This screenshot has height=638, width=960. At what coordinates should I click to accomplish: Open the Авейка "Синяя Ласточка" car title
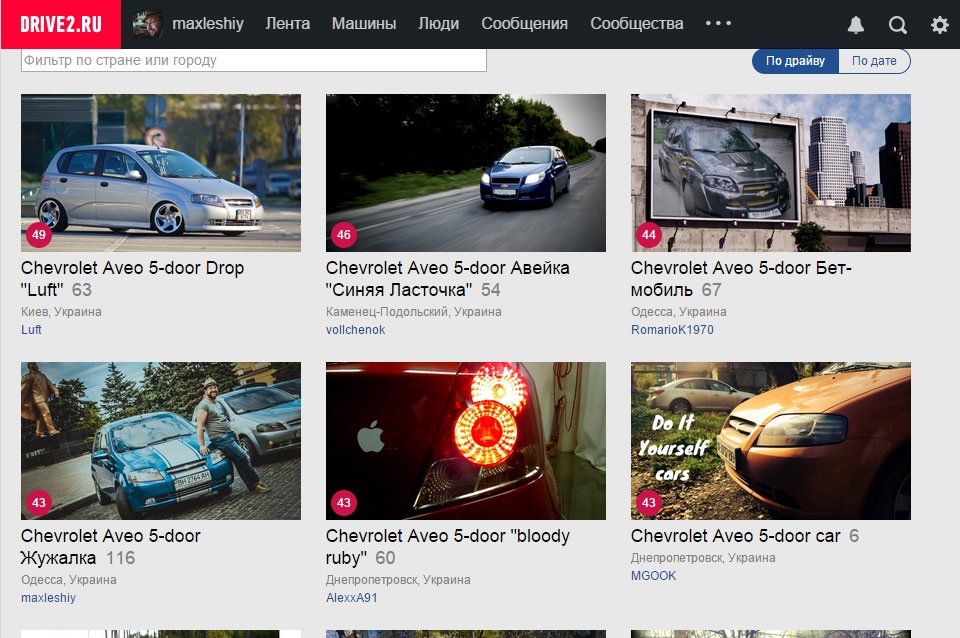pos(448,279)
